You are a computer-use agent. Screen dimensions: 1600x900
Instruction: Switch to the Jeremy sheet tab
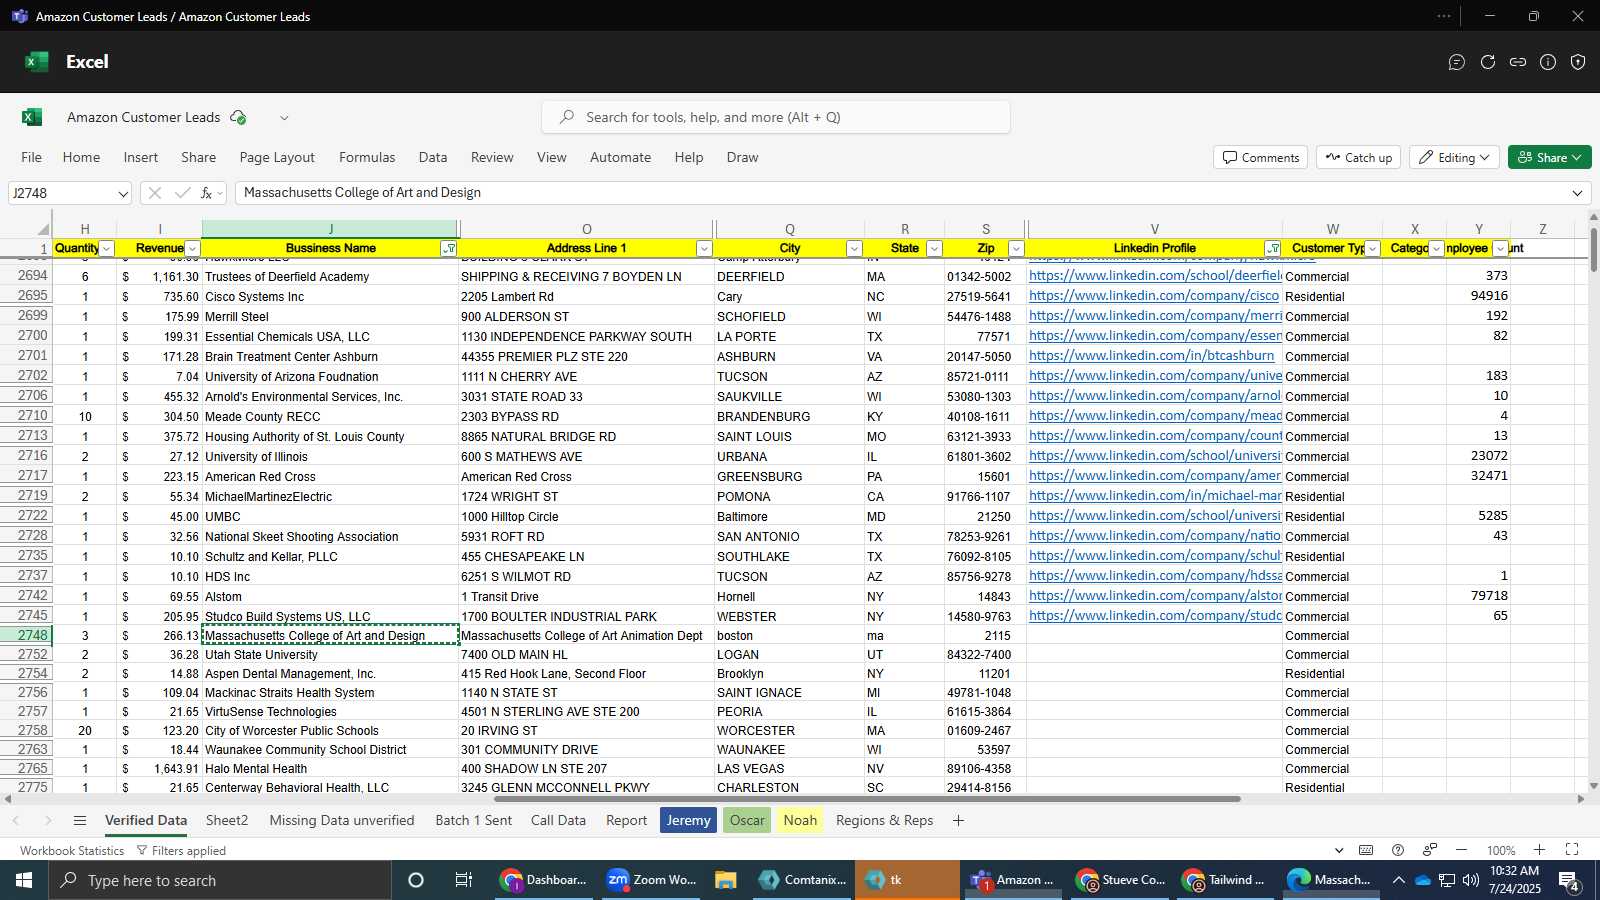click(x=688, y=820)
